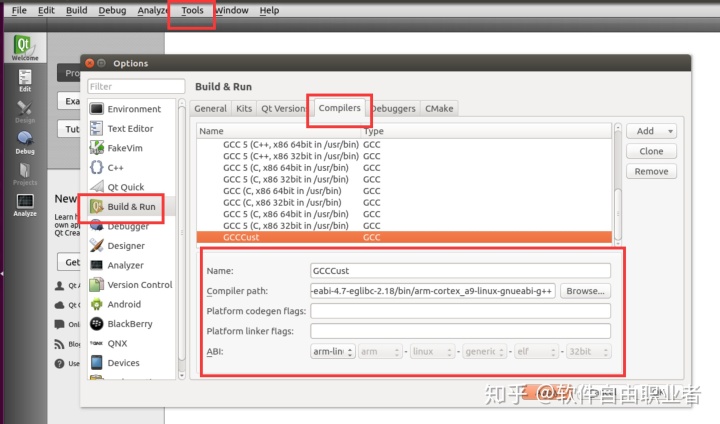720x424 pixels.
Task: Open Analyze mode icon
Action: coord(25,205)
